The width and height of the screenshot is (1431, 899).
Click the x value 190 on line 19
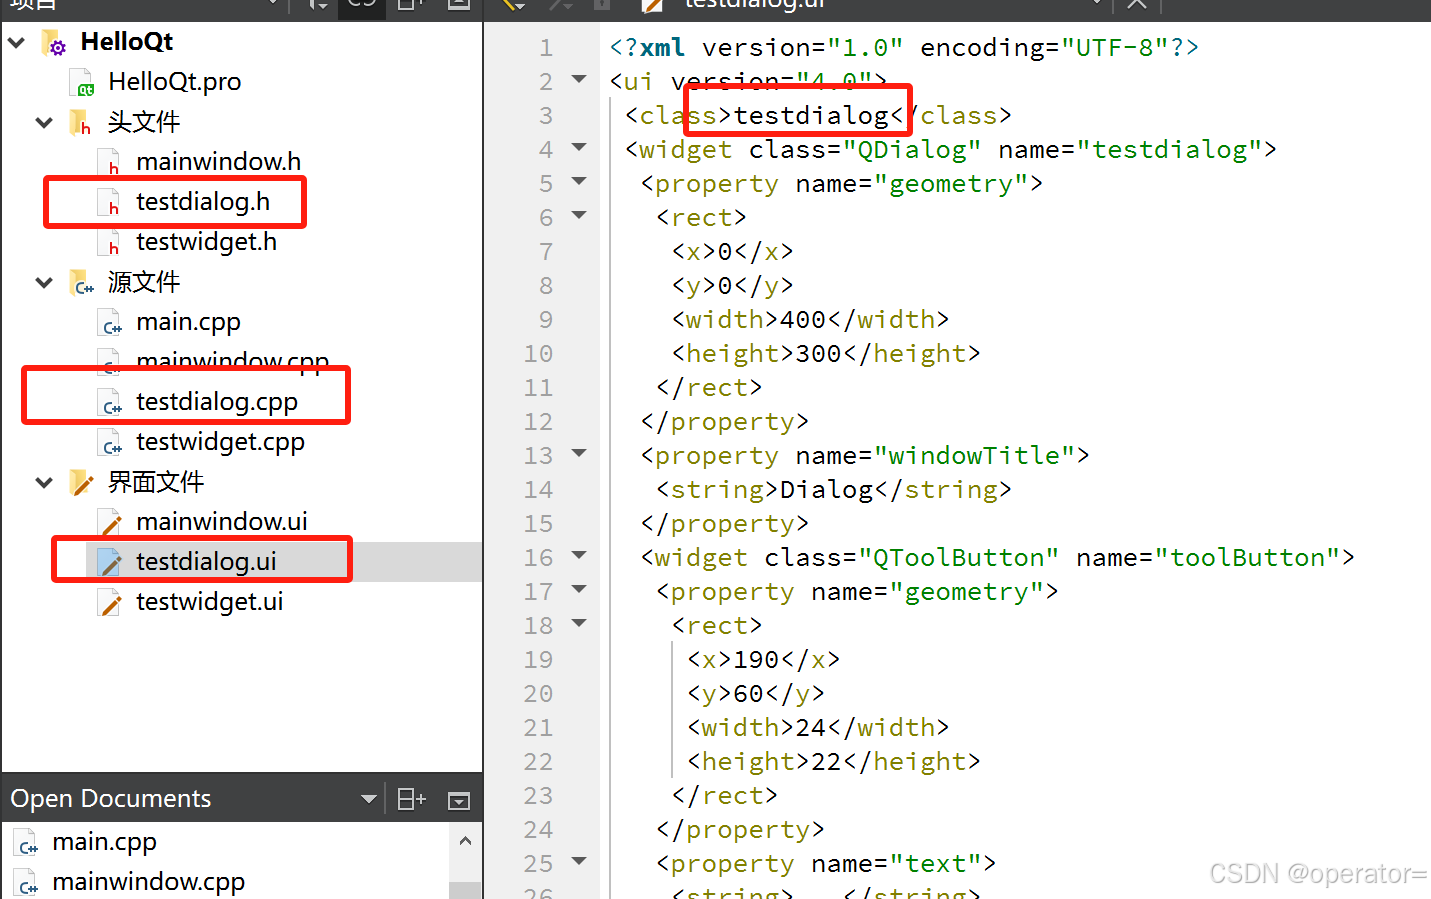(x=756, y=660)
